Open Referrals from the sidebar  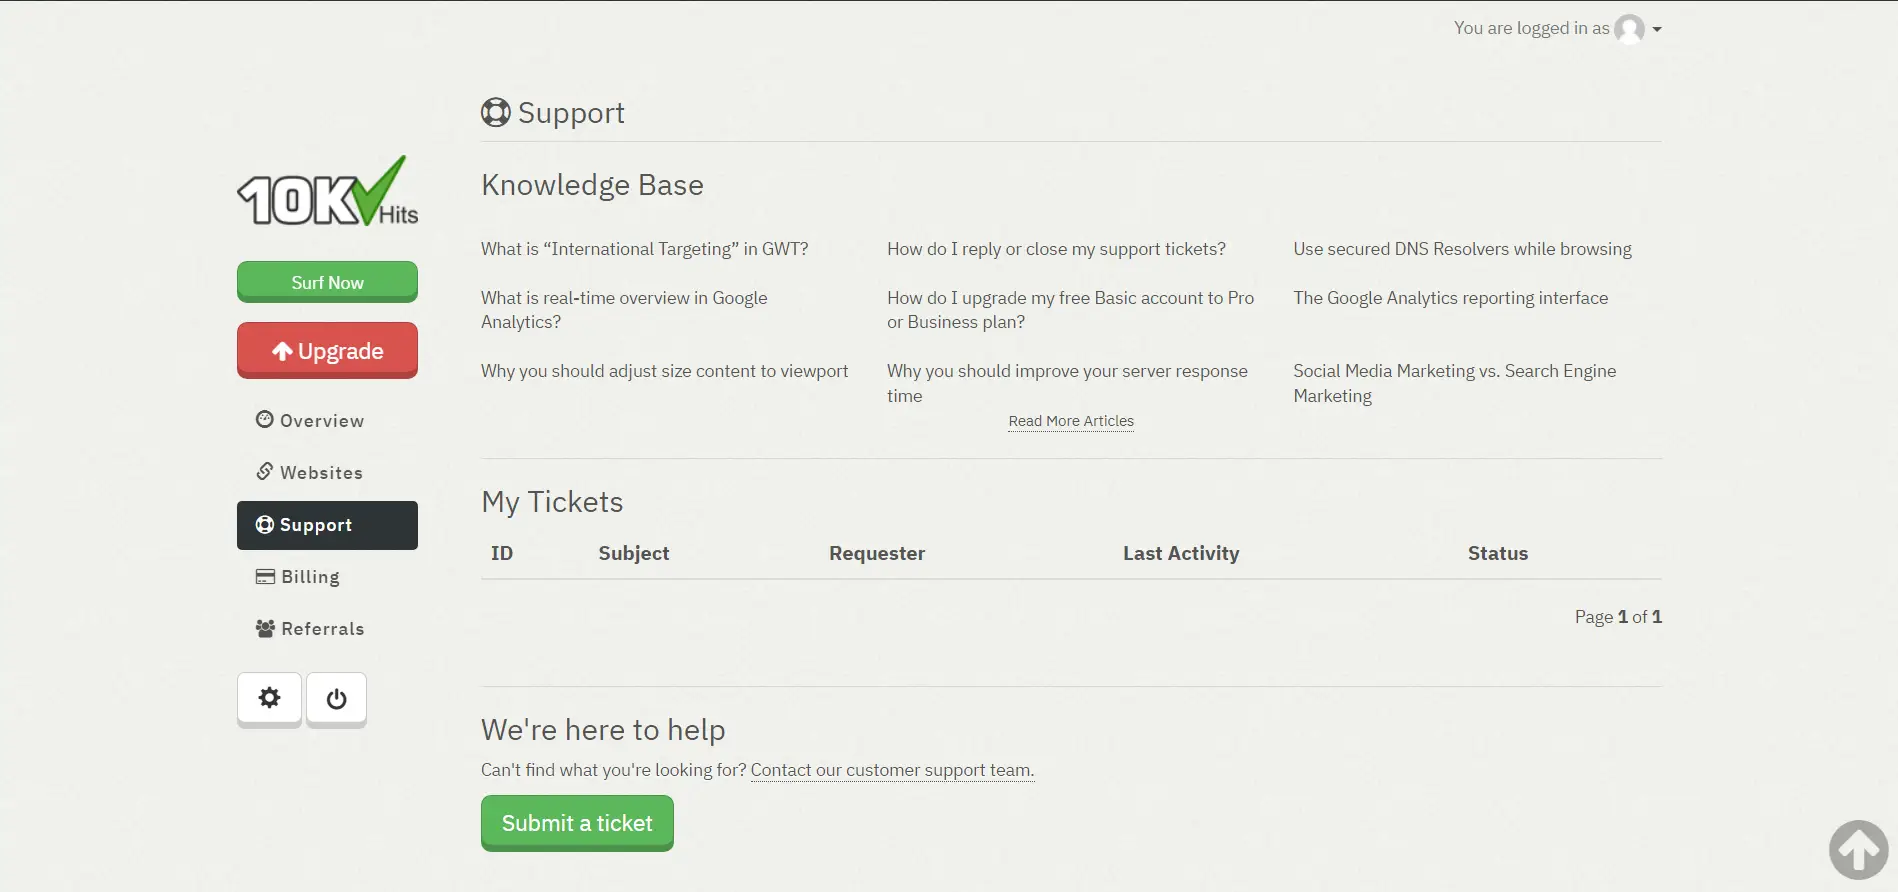(310, 629)
